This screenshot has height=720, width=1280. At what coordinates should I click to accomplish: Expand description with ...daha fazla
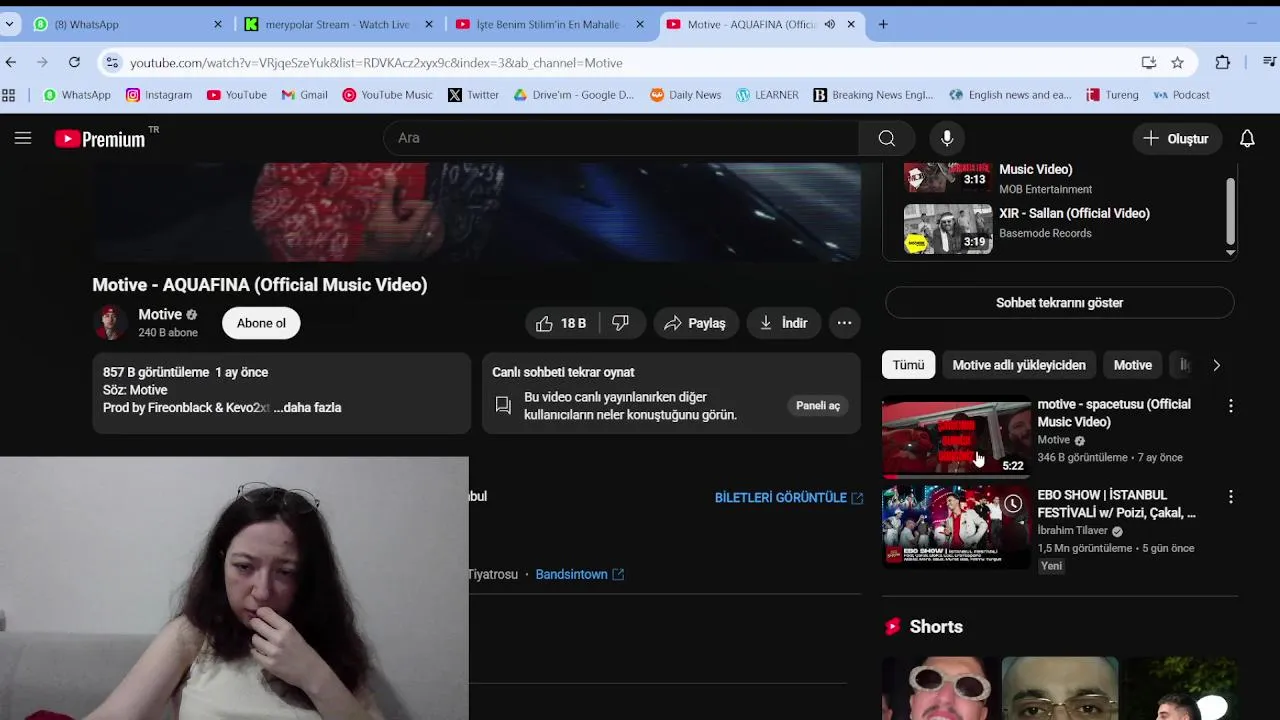point(307,408)
